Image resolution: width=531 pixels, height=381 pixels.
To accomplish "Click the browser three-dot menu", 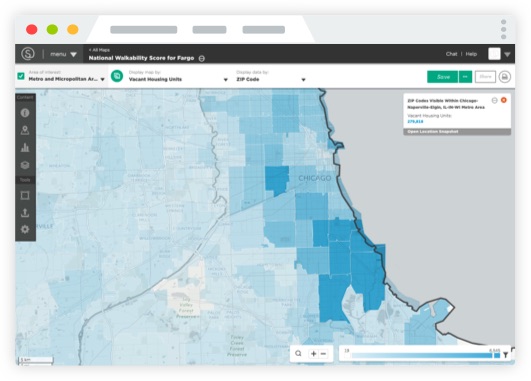I will [504, 29].
